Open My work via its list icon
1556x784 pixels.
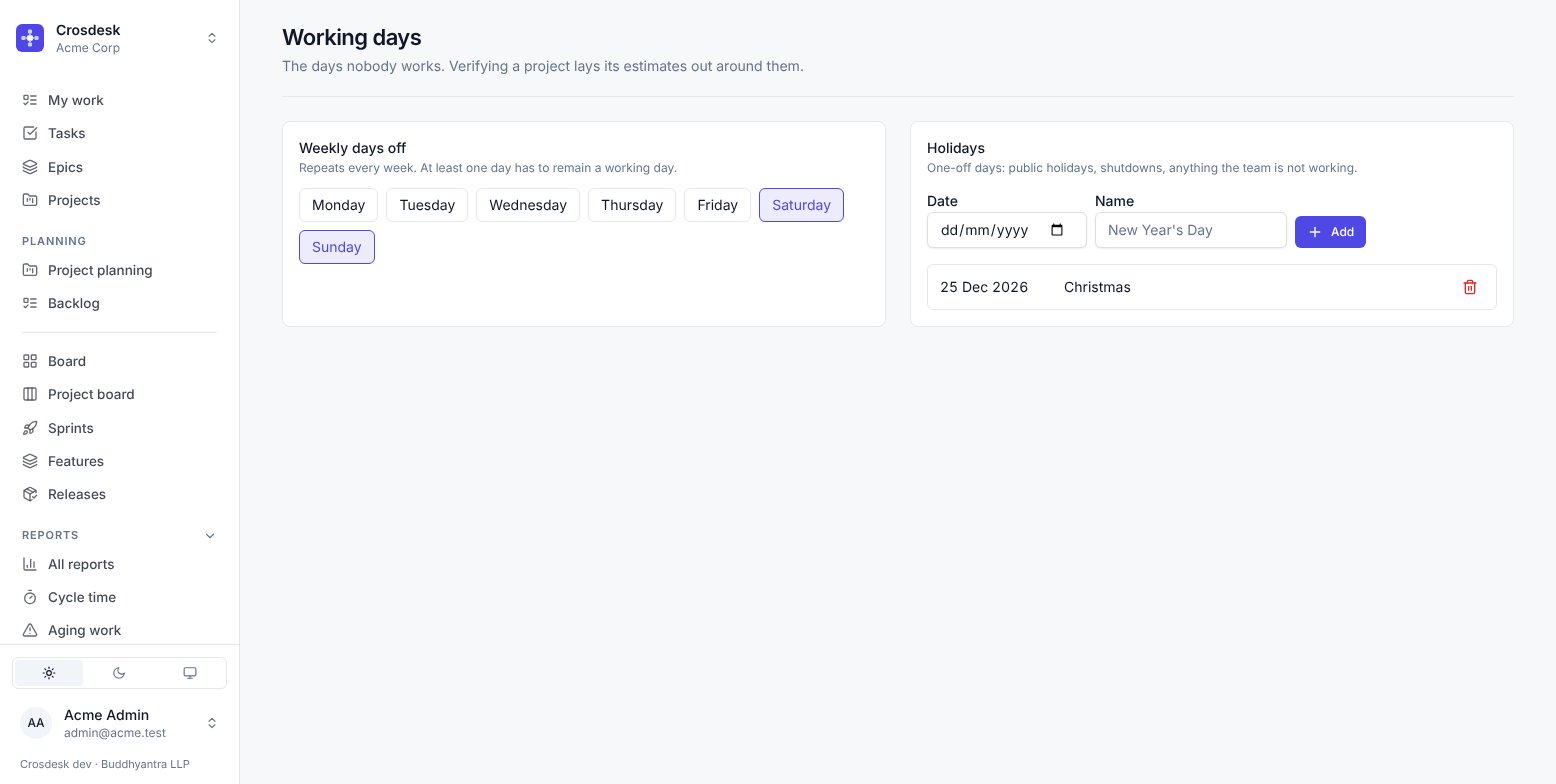pyautogui.click(x=30, y=100)
